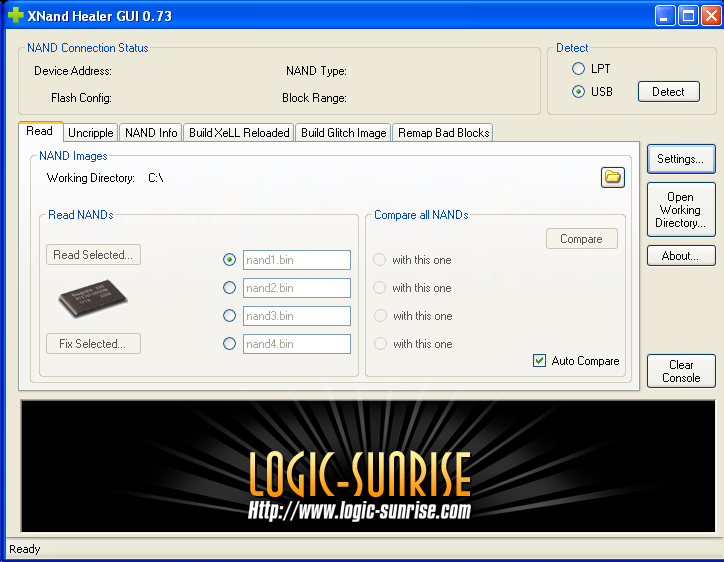Screen dimensions: 724x562
Task: Click the NAND chip image
Action: click(93, 298)
